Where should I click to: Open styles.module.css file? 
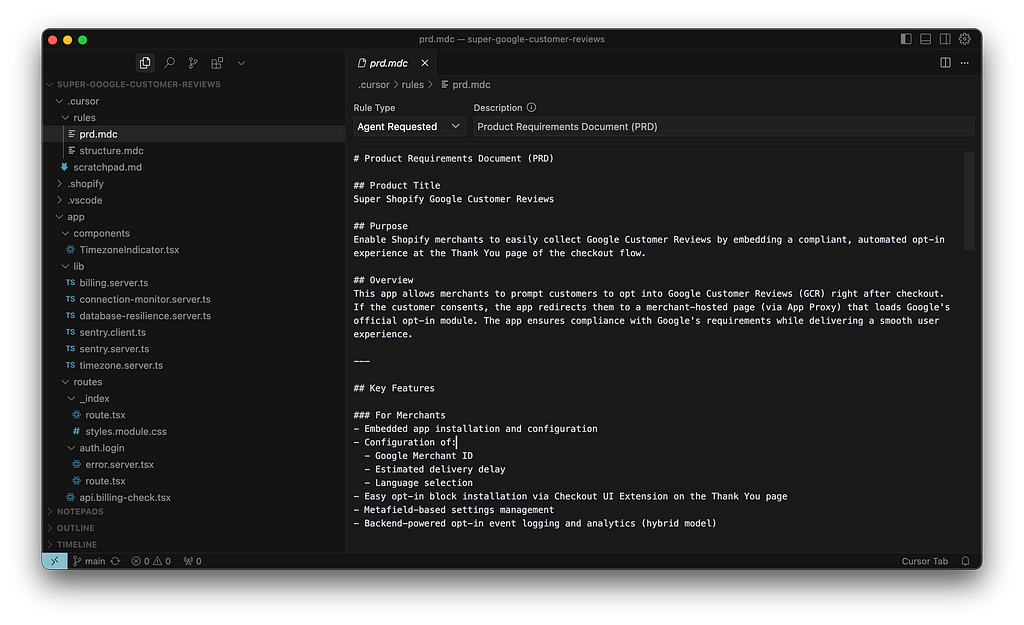125,432
